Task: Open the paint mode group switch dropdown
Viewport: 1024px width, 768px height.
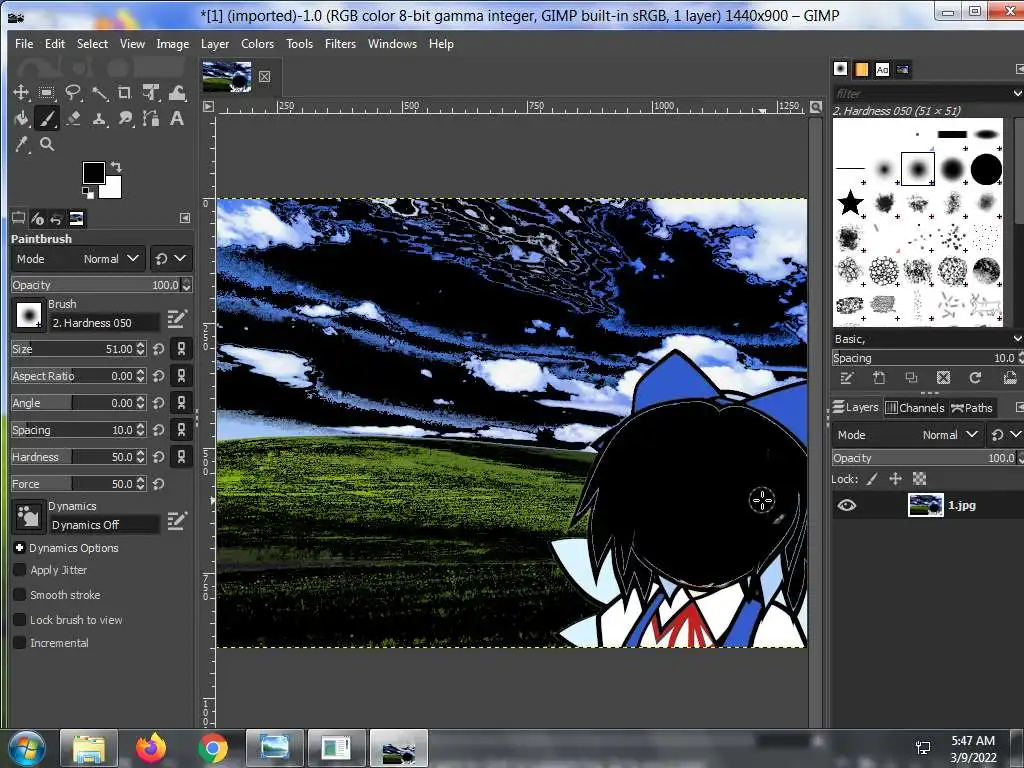Action: pyautogui.click(x=171, y=259)
